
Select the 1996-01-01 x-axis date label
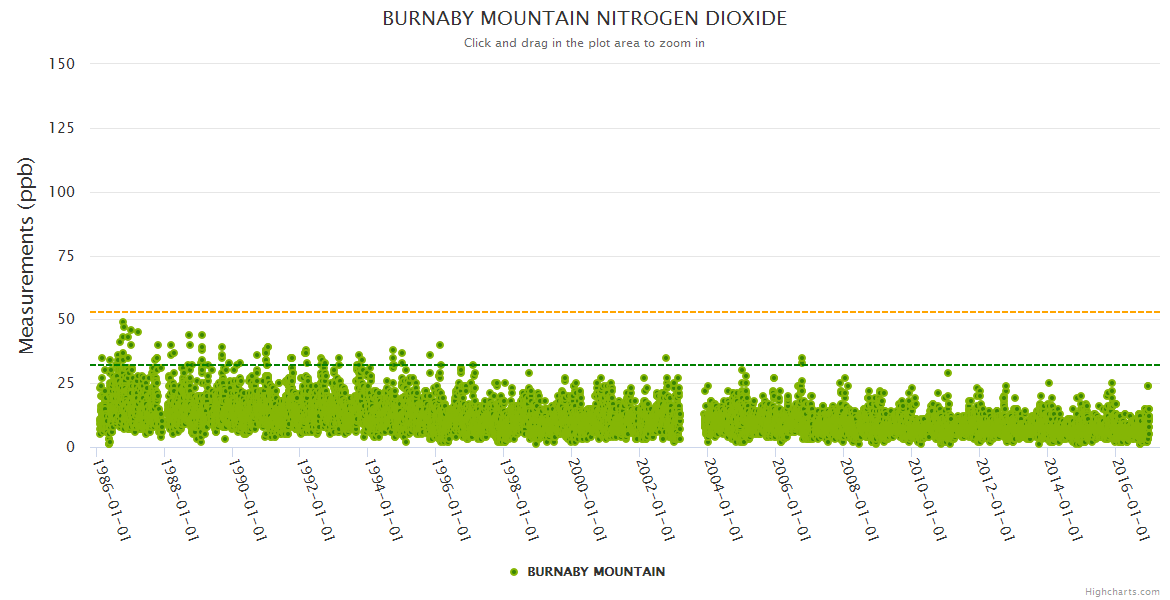pyautogui.click(x=452, y=498)
